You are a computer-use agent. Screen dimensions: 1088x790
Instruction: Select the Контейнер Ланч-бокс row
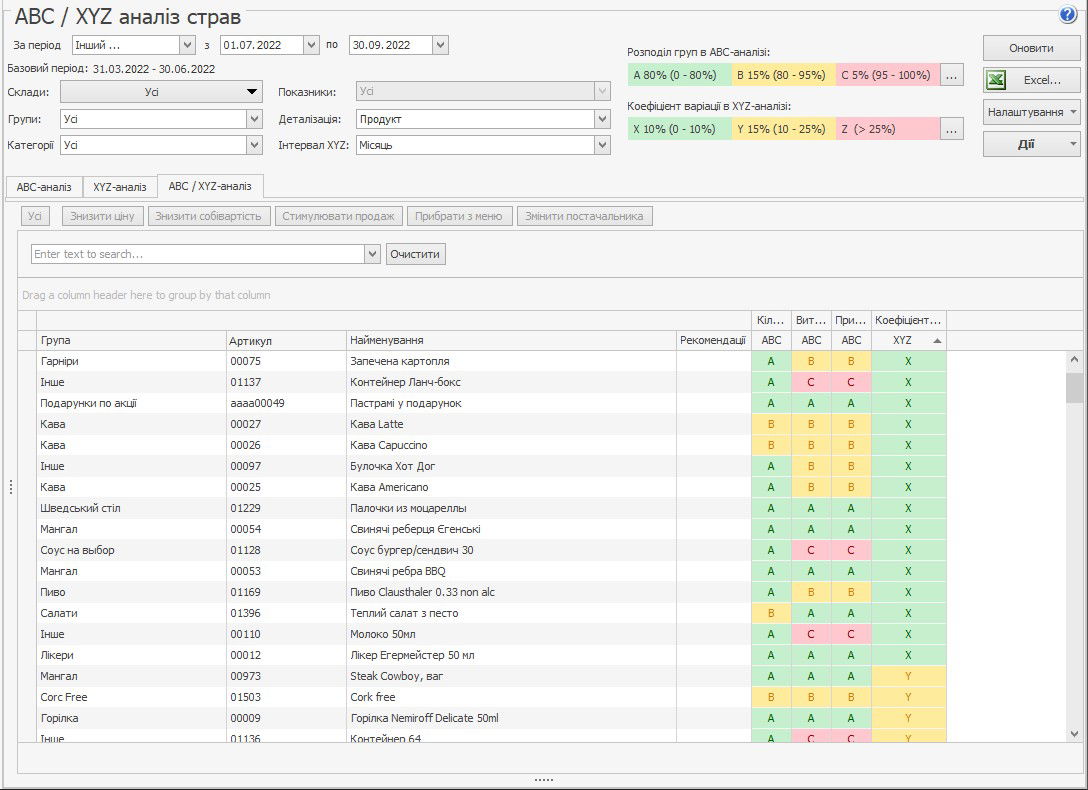[491, 382]
